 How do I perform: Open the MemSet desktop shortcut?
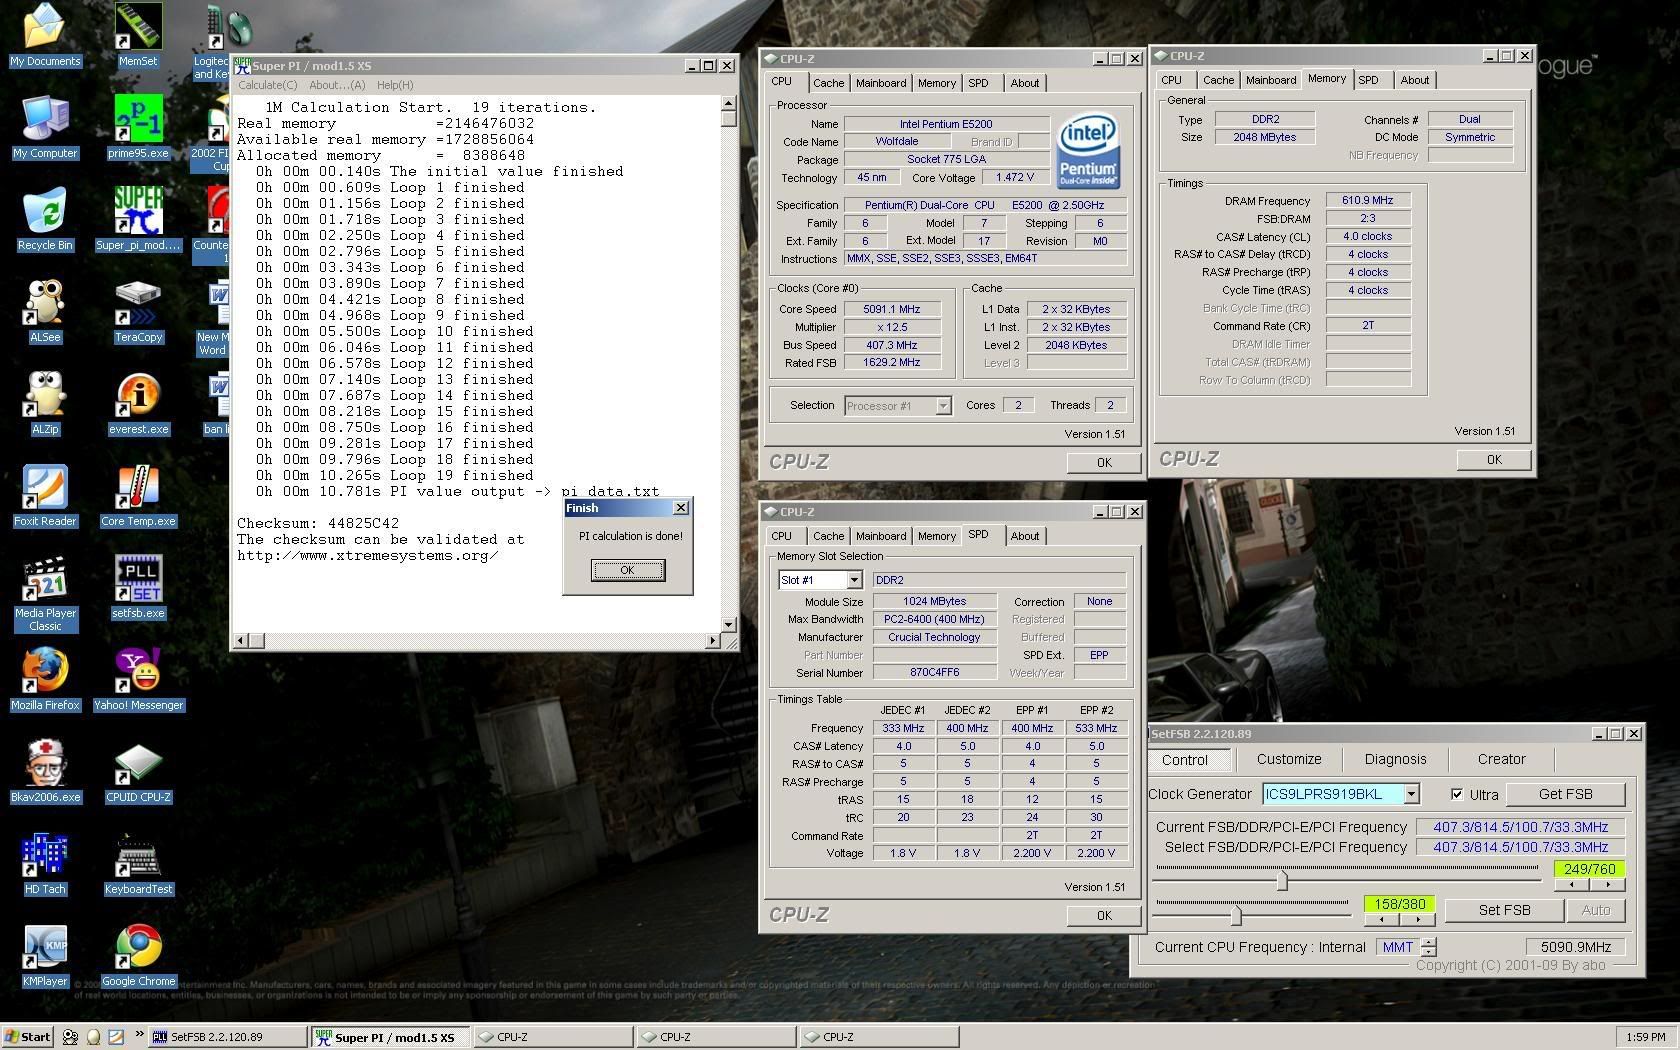[x=138, y=36]
